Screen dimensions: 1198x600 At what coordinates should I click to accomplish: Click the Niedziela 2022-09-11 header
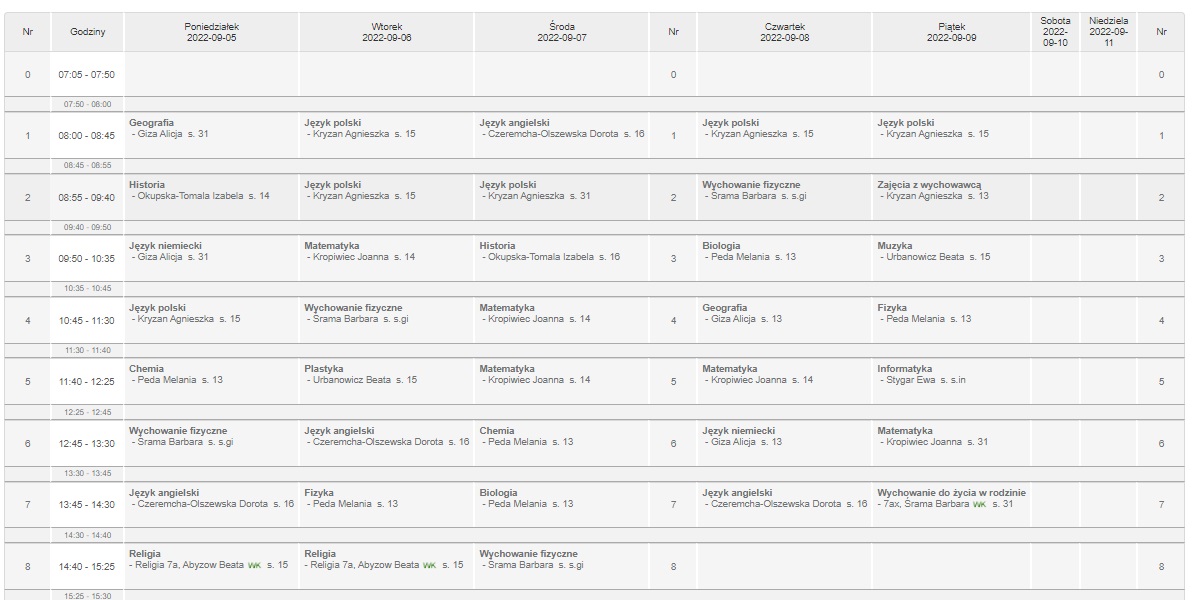coord(1108,32)
